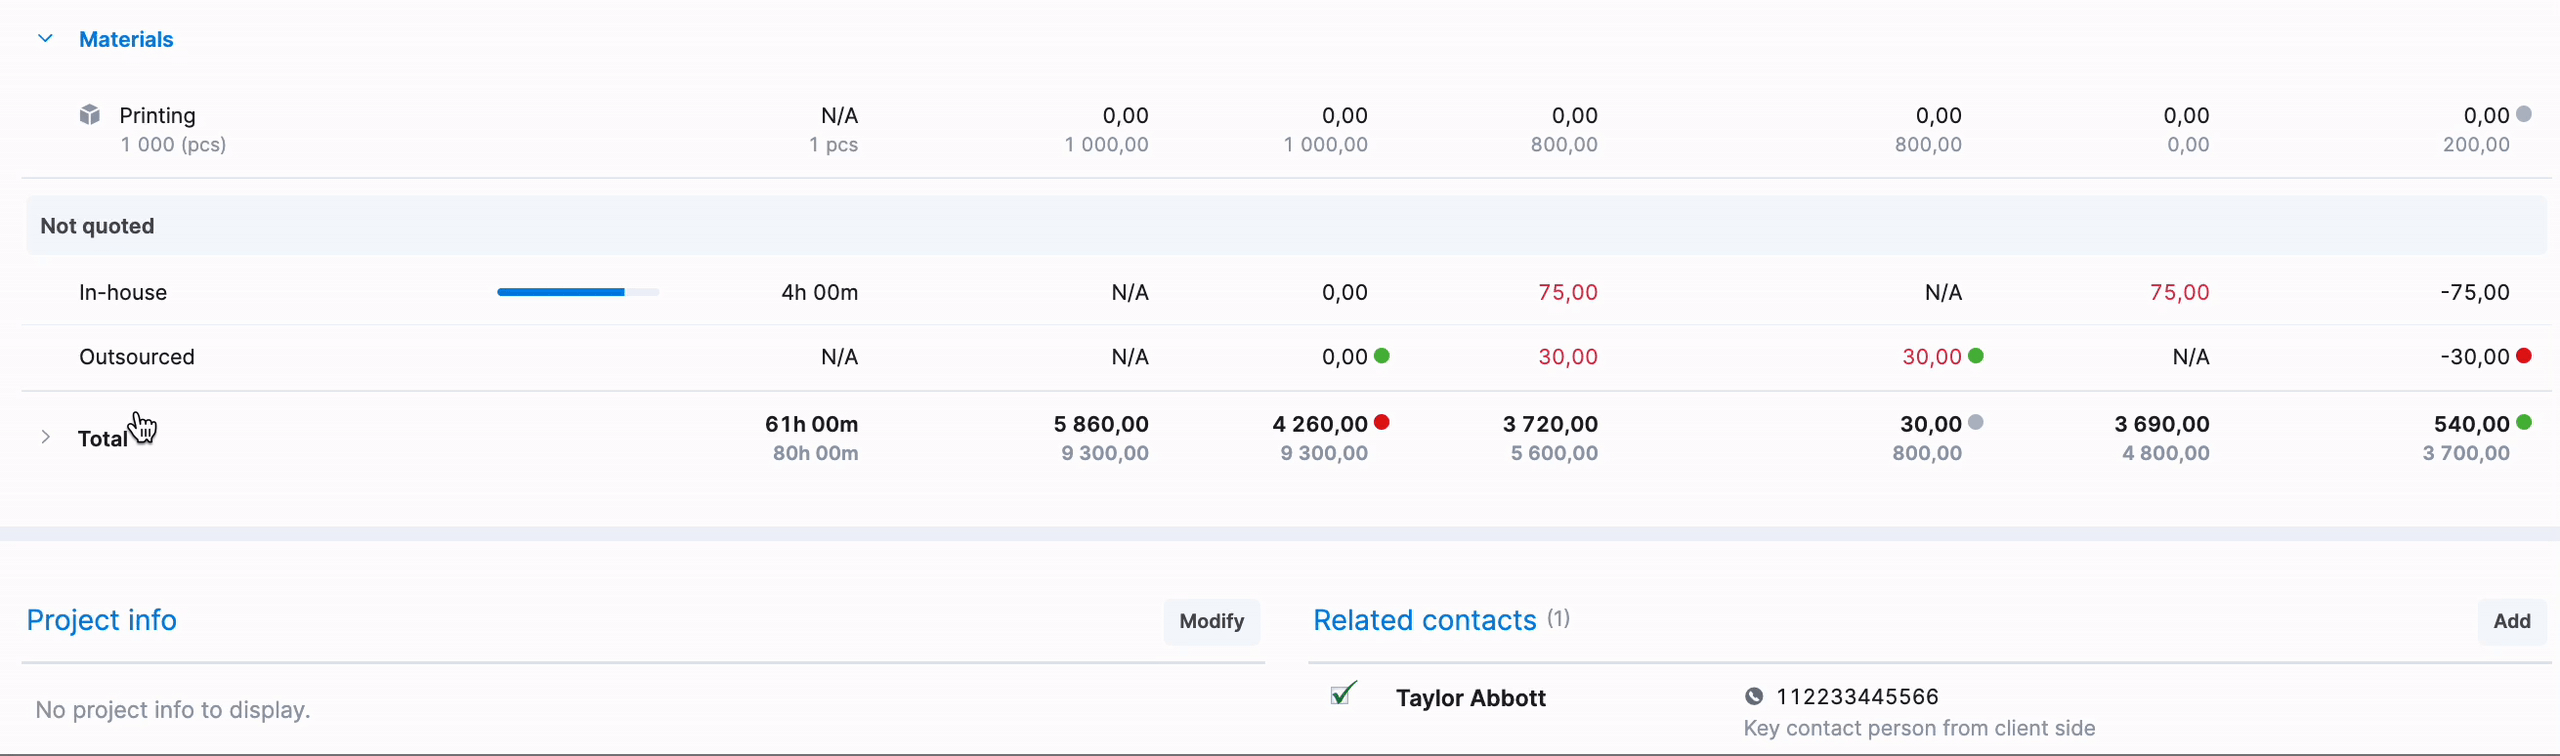Screen dimensions: 2560x756
Task: Click green dot next to Outsourced 0,00
Action: tap(1382, 356)
